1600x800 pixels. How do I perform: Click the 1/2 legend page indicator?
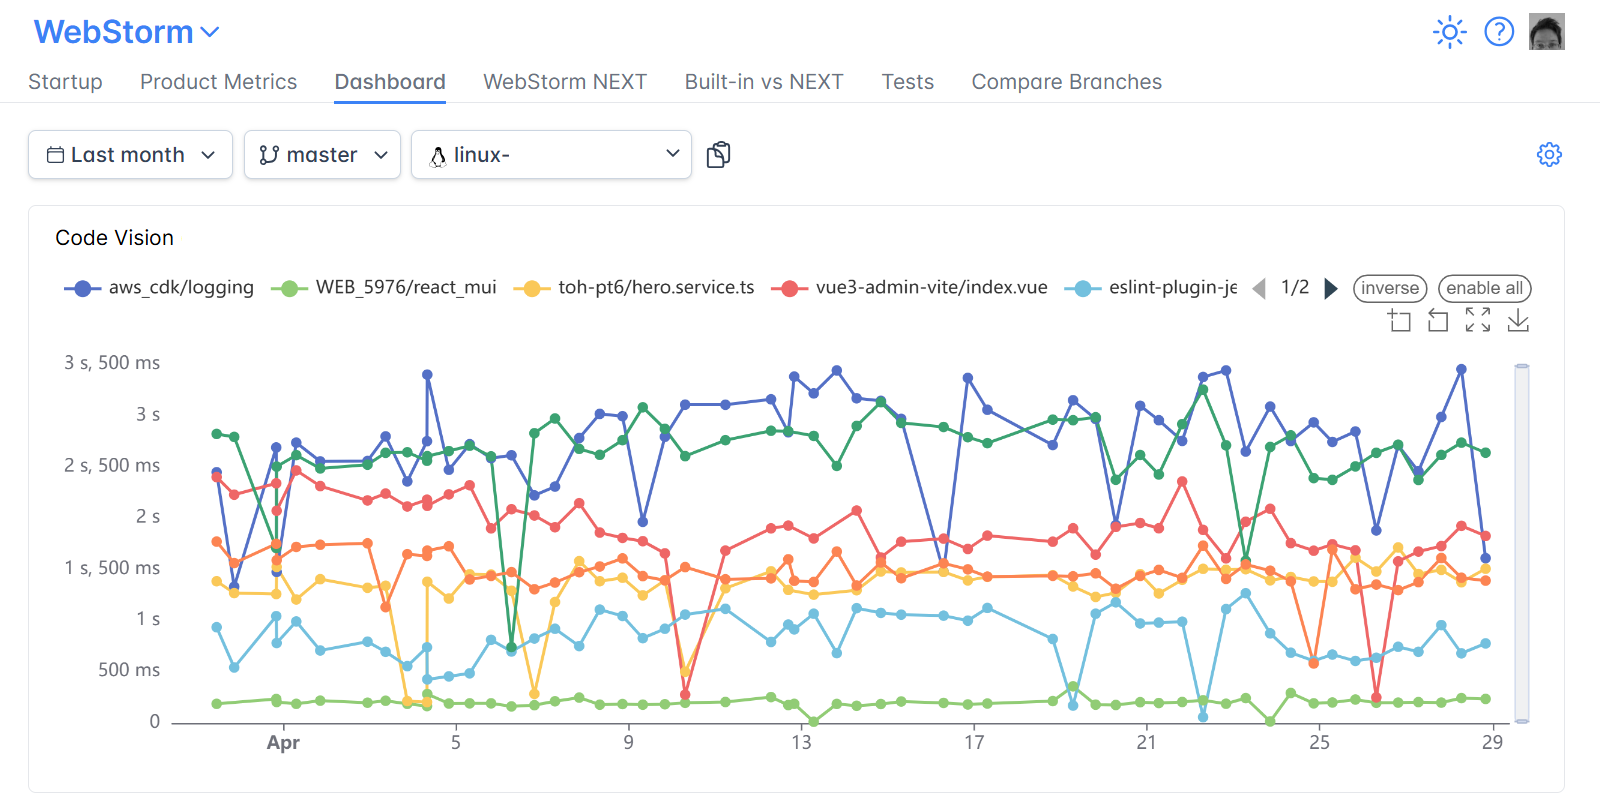tap(1295, 288)
